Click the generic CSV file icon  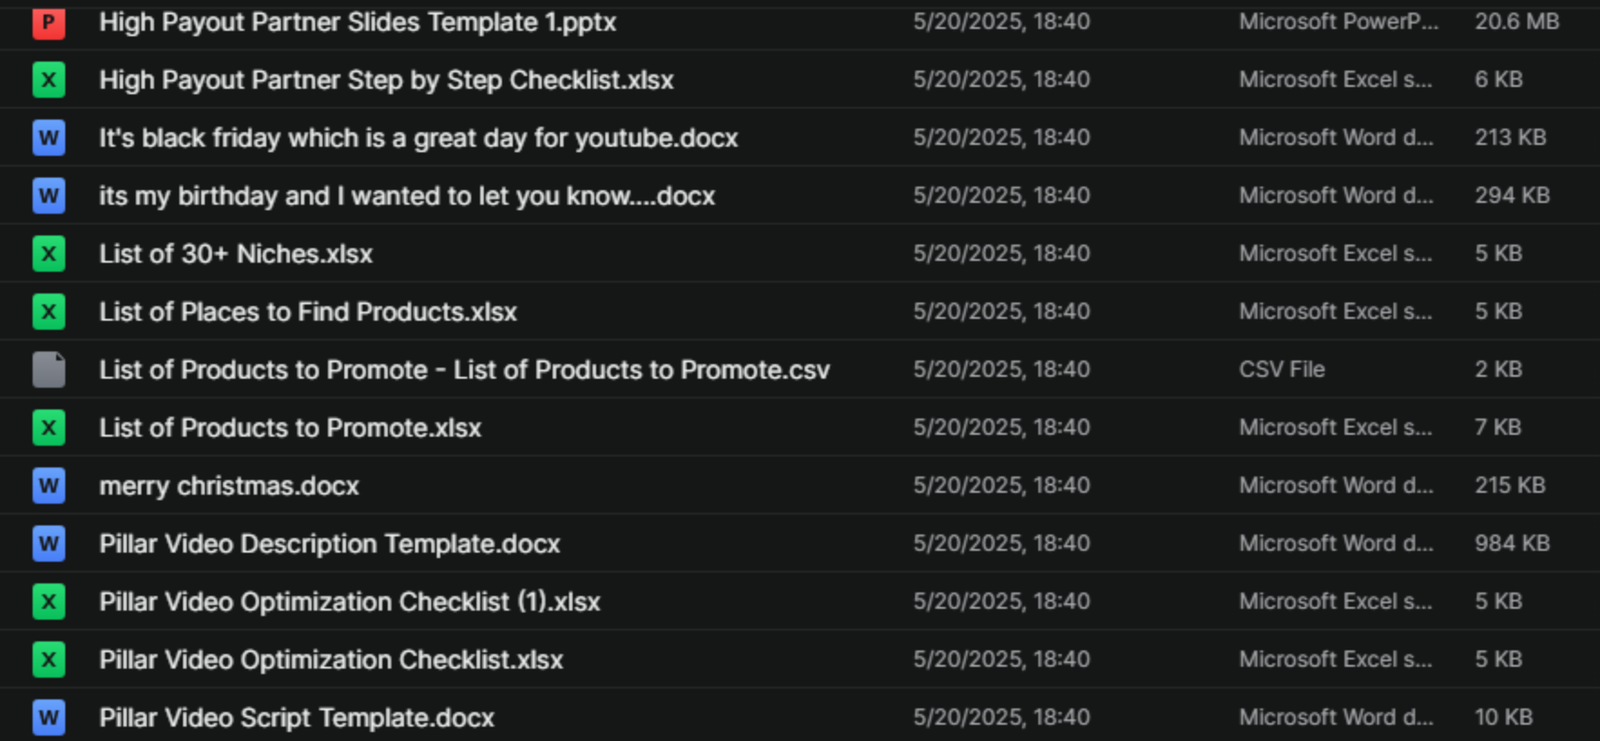coord(48,370)
